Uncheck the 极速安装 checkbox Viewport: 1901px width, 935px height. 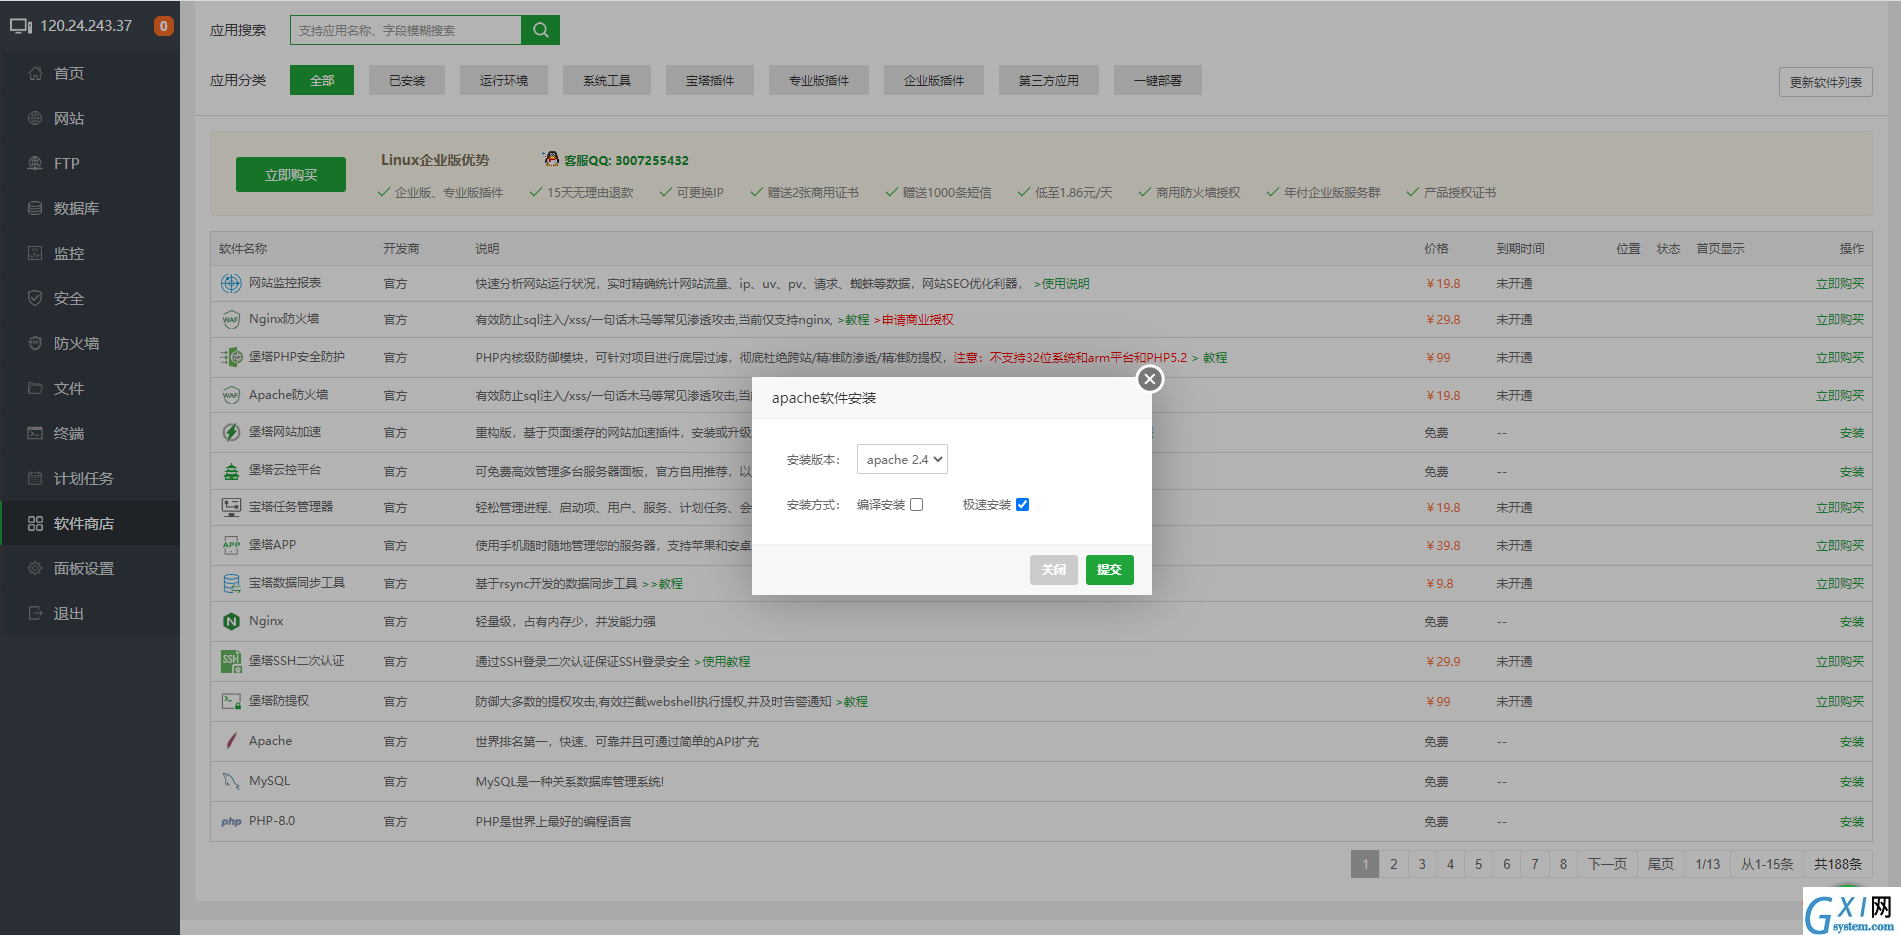tap(1022, 505)
